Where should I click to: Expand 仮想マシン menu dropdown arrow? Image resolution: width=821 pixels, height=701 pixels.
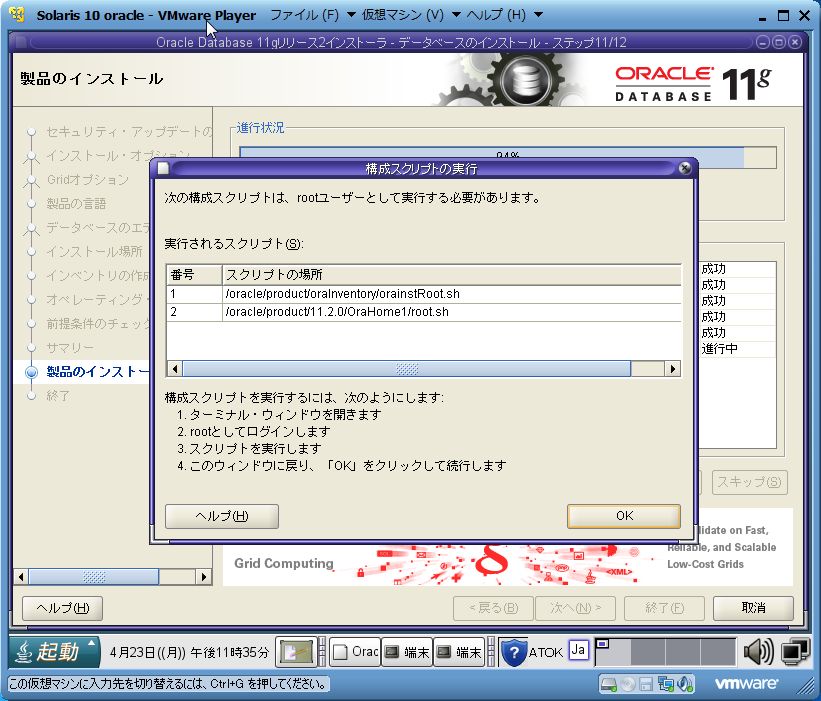pyautogui.click(x=456, y=15)
